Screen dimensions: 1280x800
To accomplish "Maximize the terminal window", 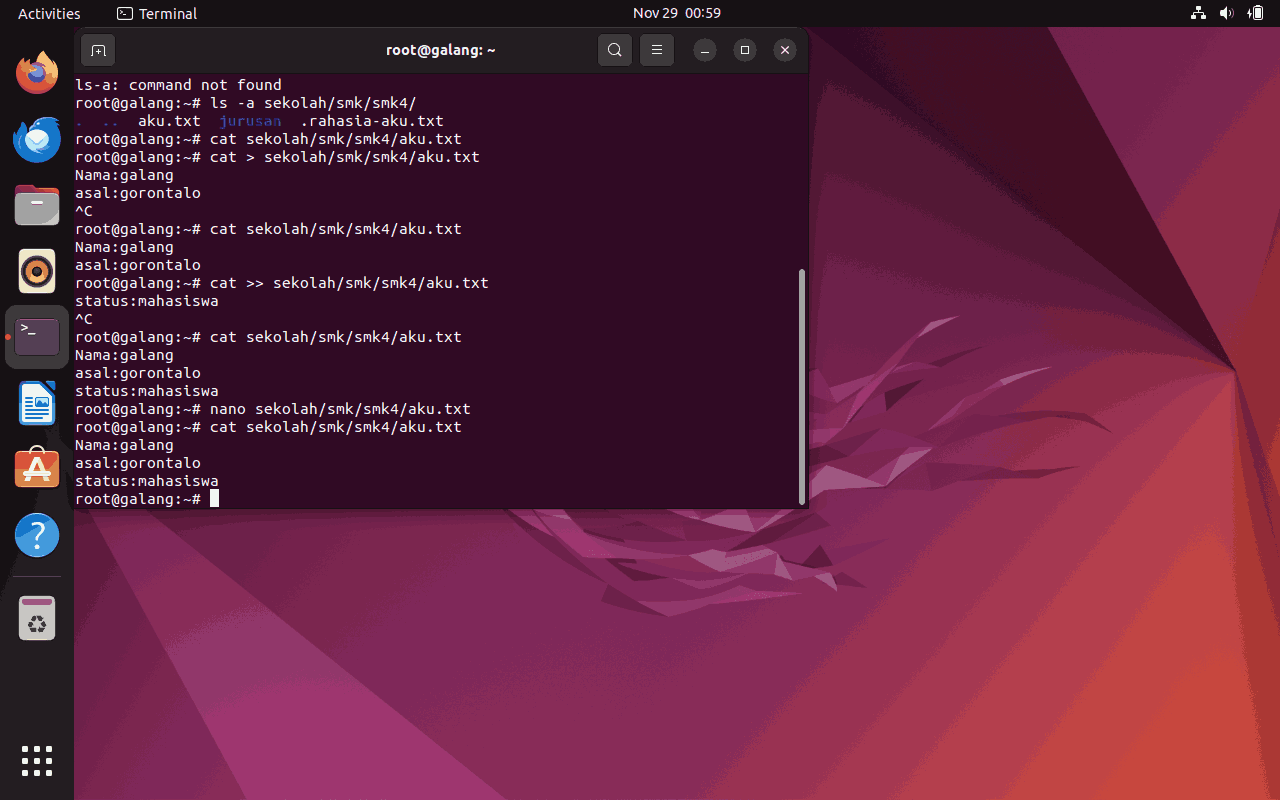I will [745, 50].
